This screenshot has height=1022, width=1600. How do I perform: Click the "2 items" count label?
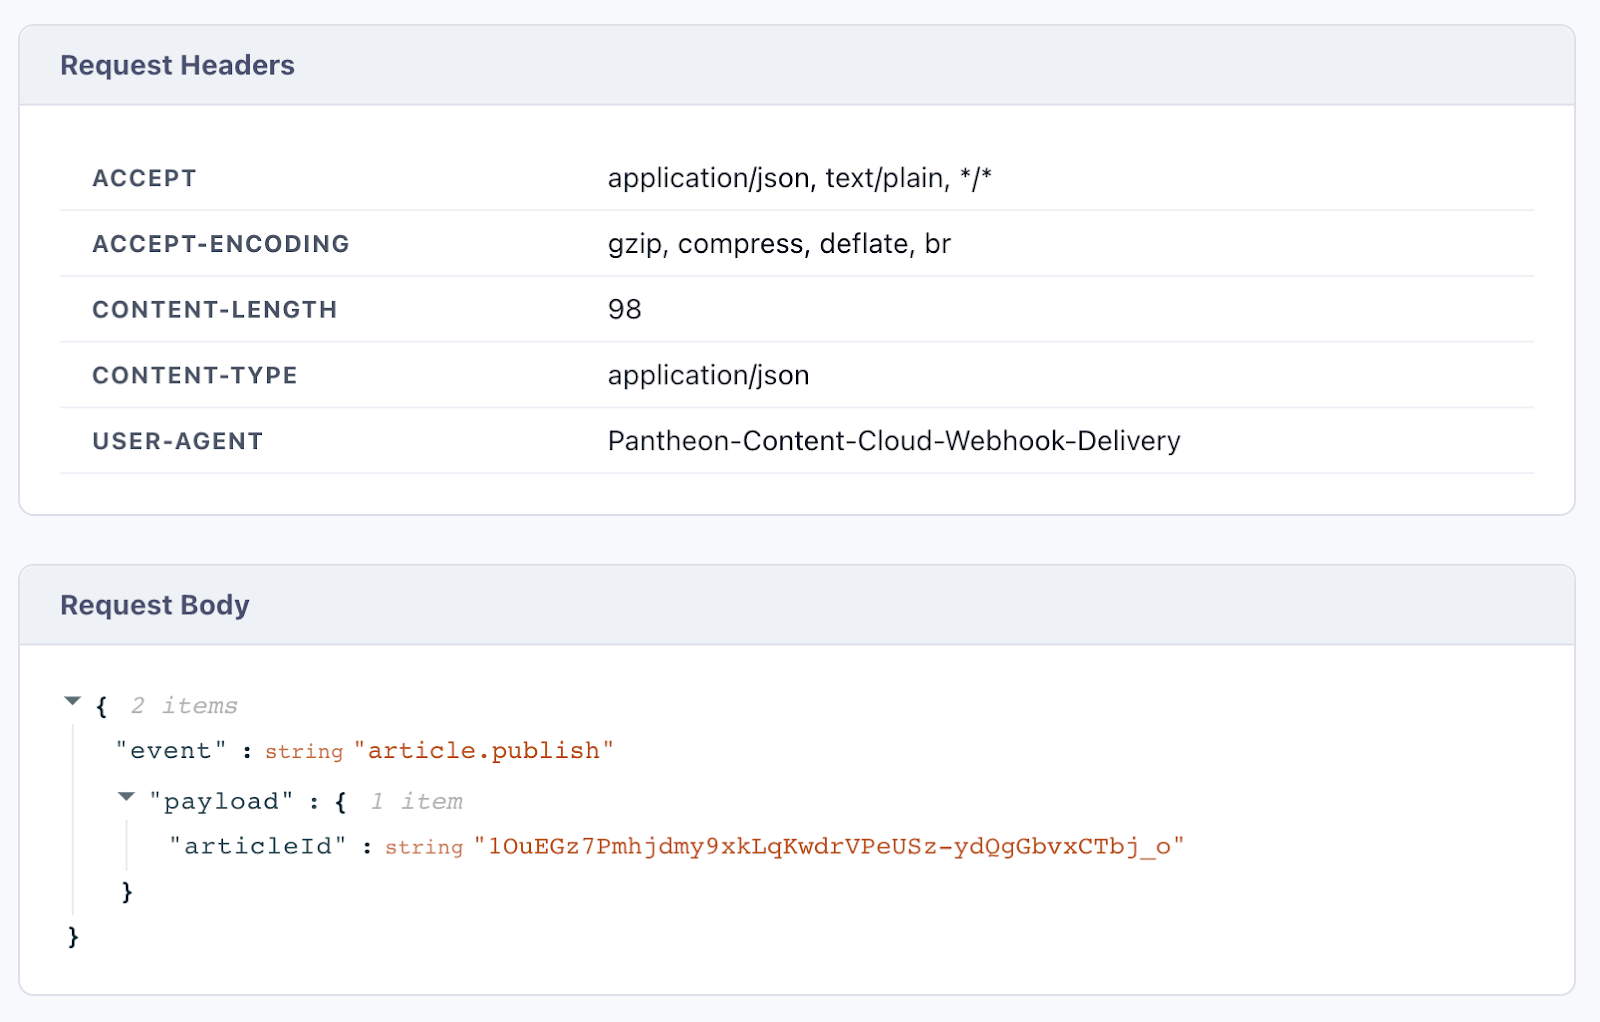point(184,706)
